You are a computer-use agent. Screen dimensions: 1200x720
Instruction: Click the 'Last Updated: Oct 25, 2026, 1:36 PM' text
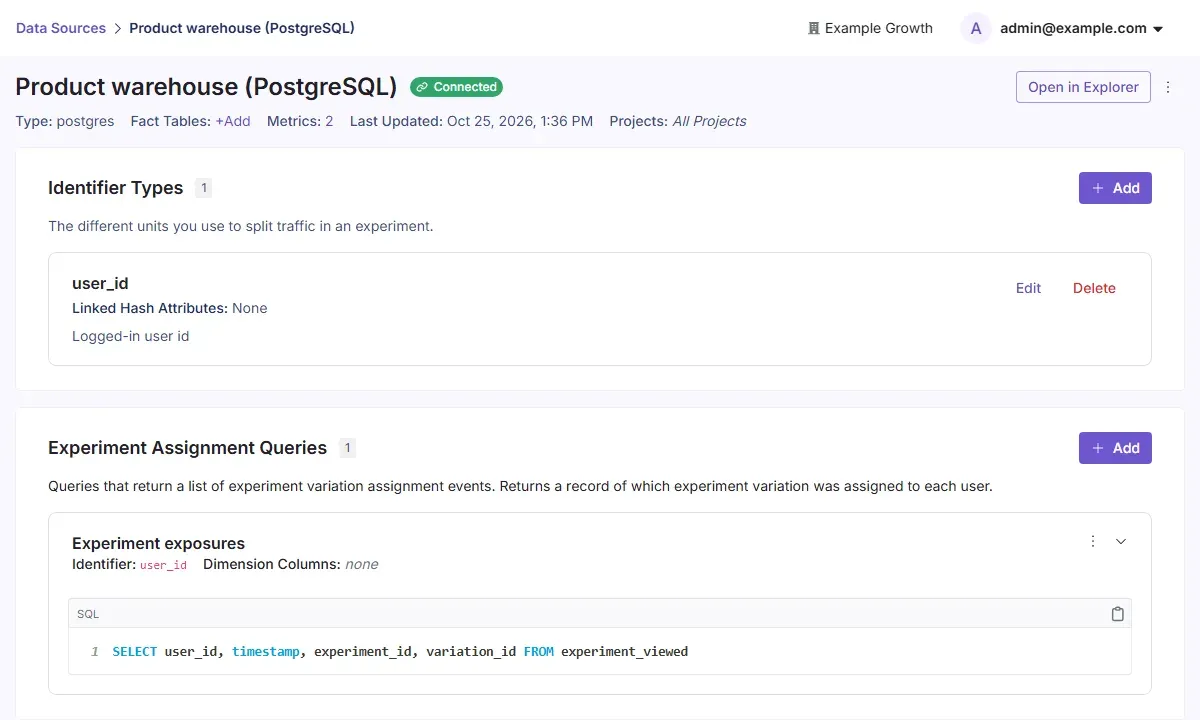[x=471, y=121]
